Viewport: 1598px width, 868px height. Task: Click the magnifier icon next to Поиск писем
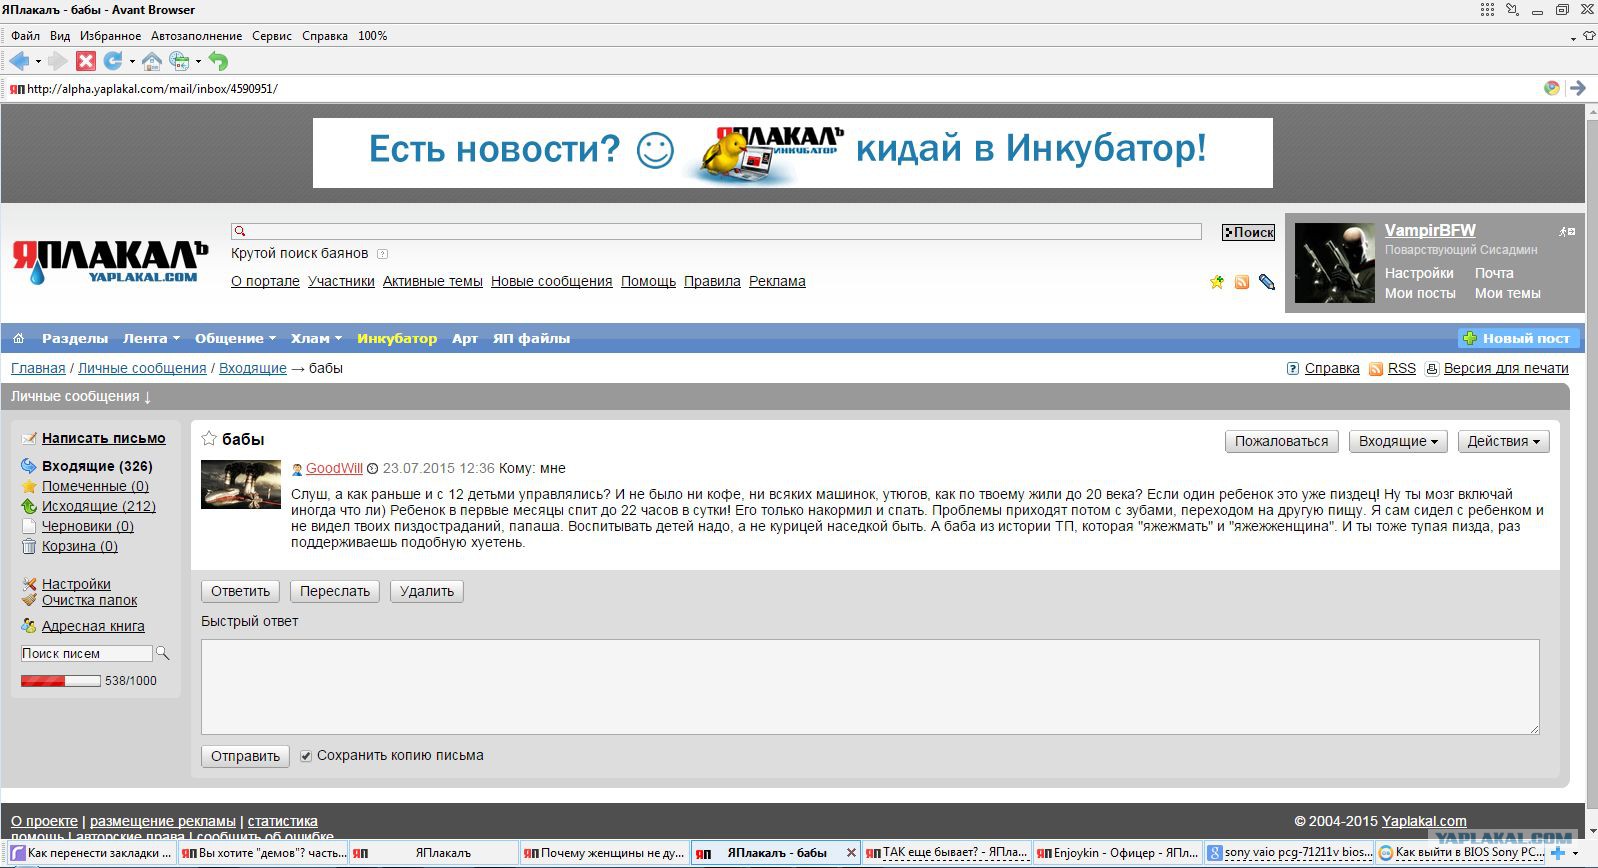[x=163, y=653]
